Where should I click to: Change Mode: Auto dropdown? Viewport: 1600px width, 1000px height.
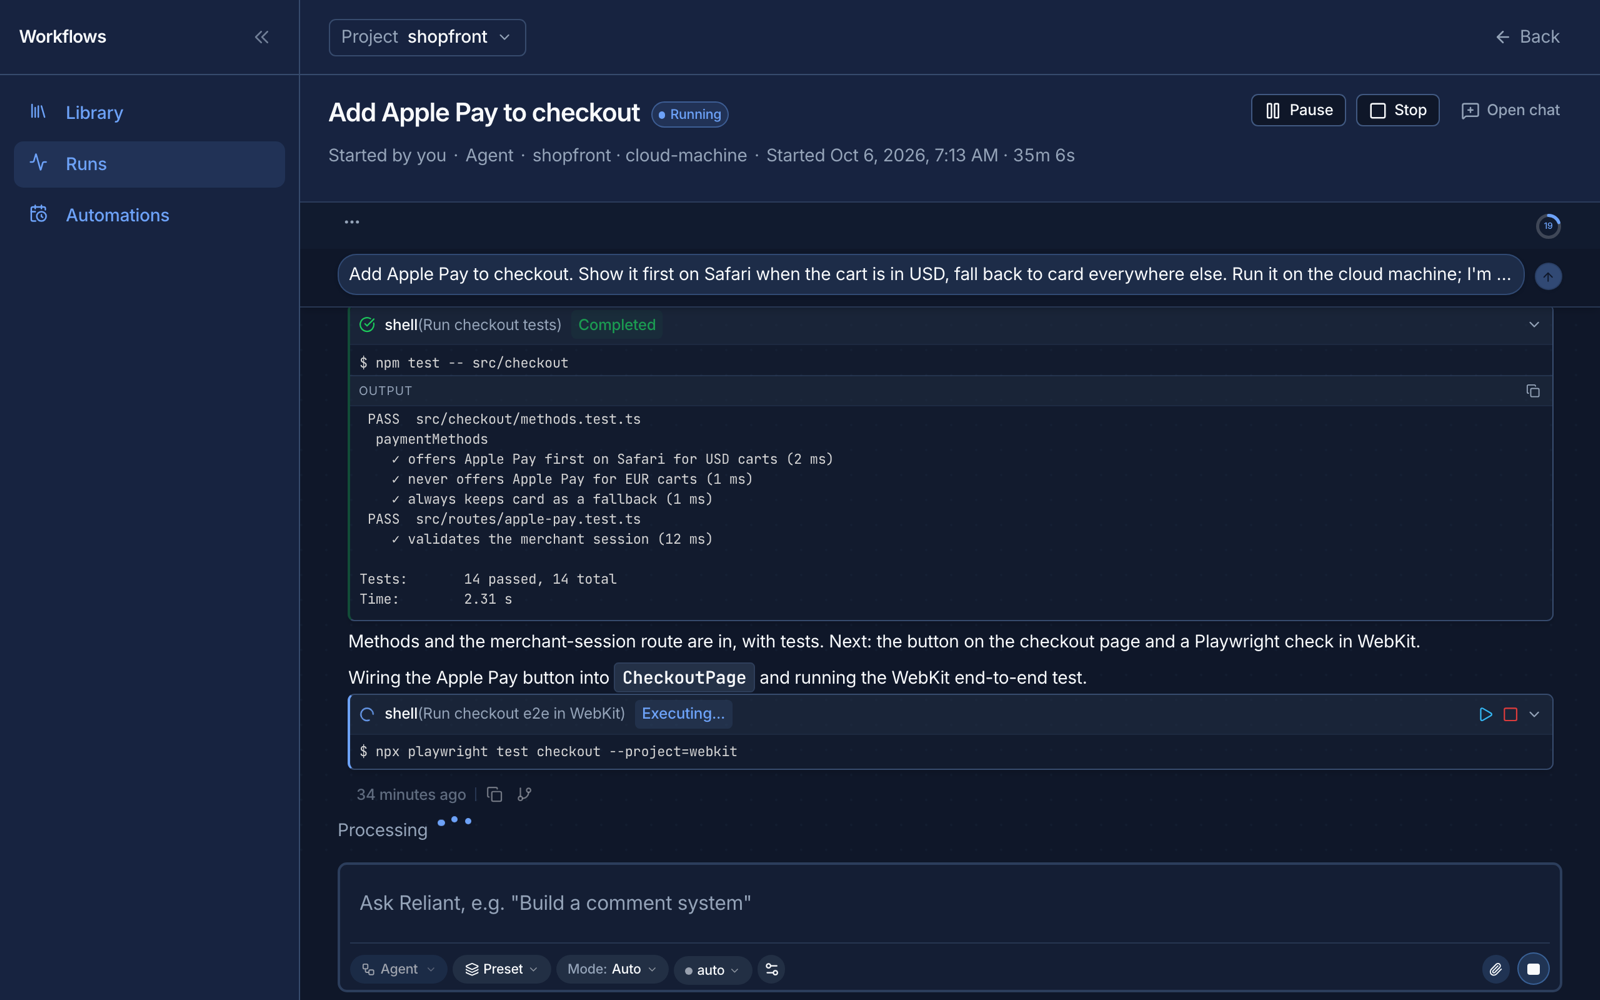pyautogui.click(x=612, y=969)
